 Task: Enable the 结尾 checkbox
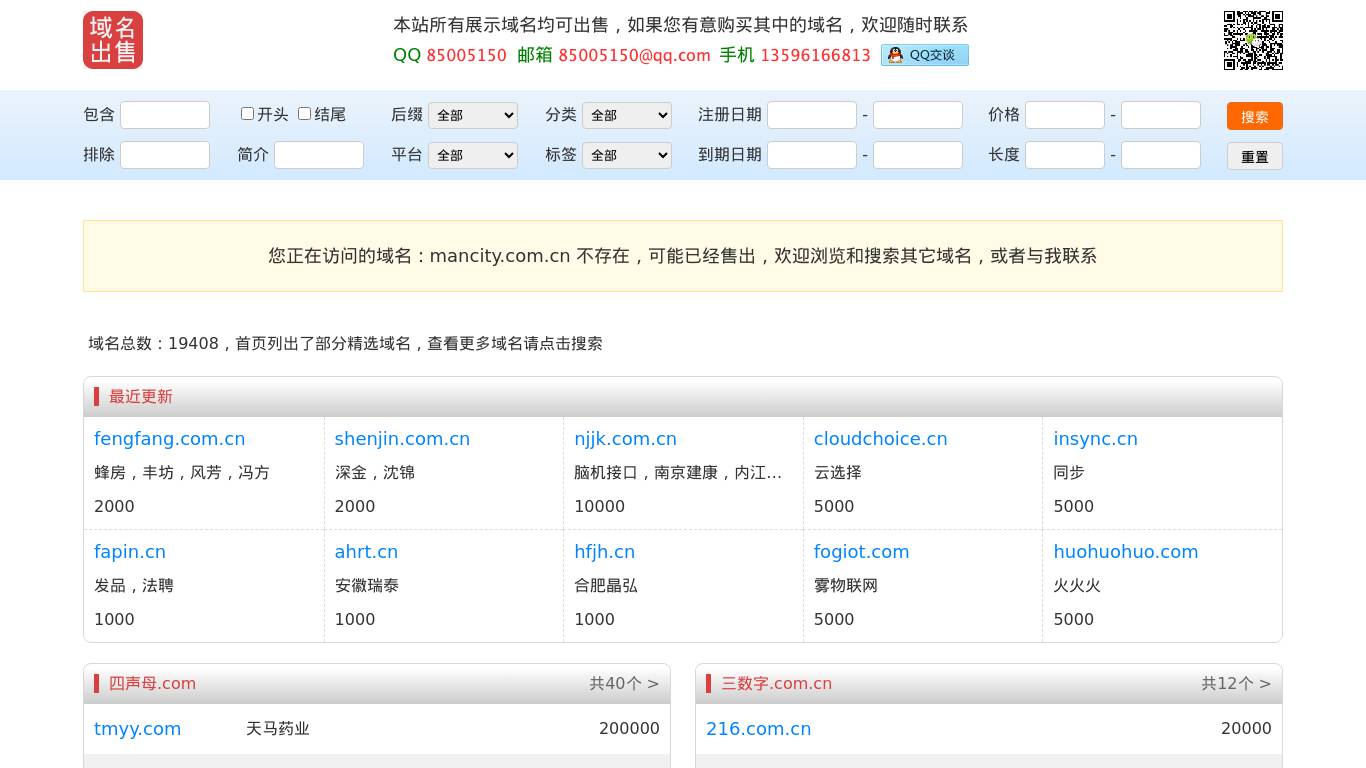pos(305,114)
